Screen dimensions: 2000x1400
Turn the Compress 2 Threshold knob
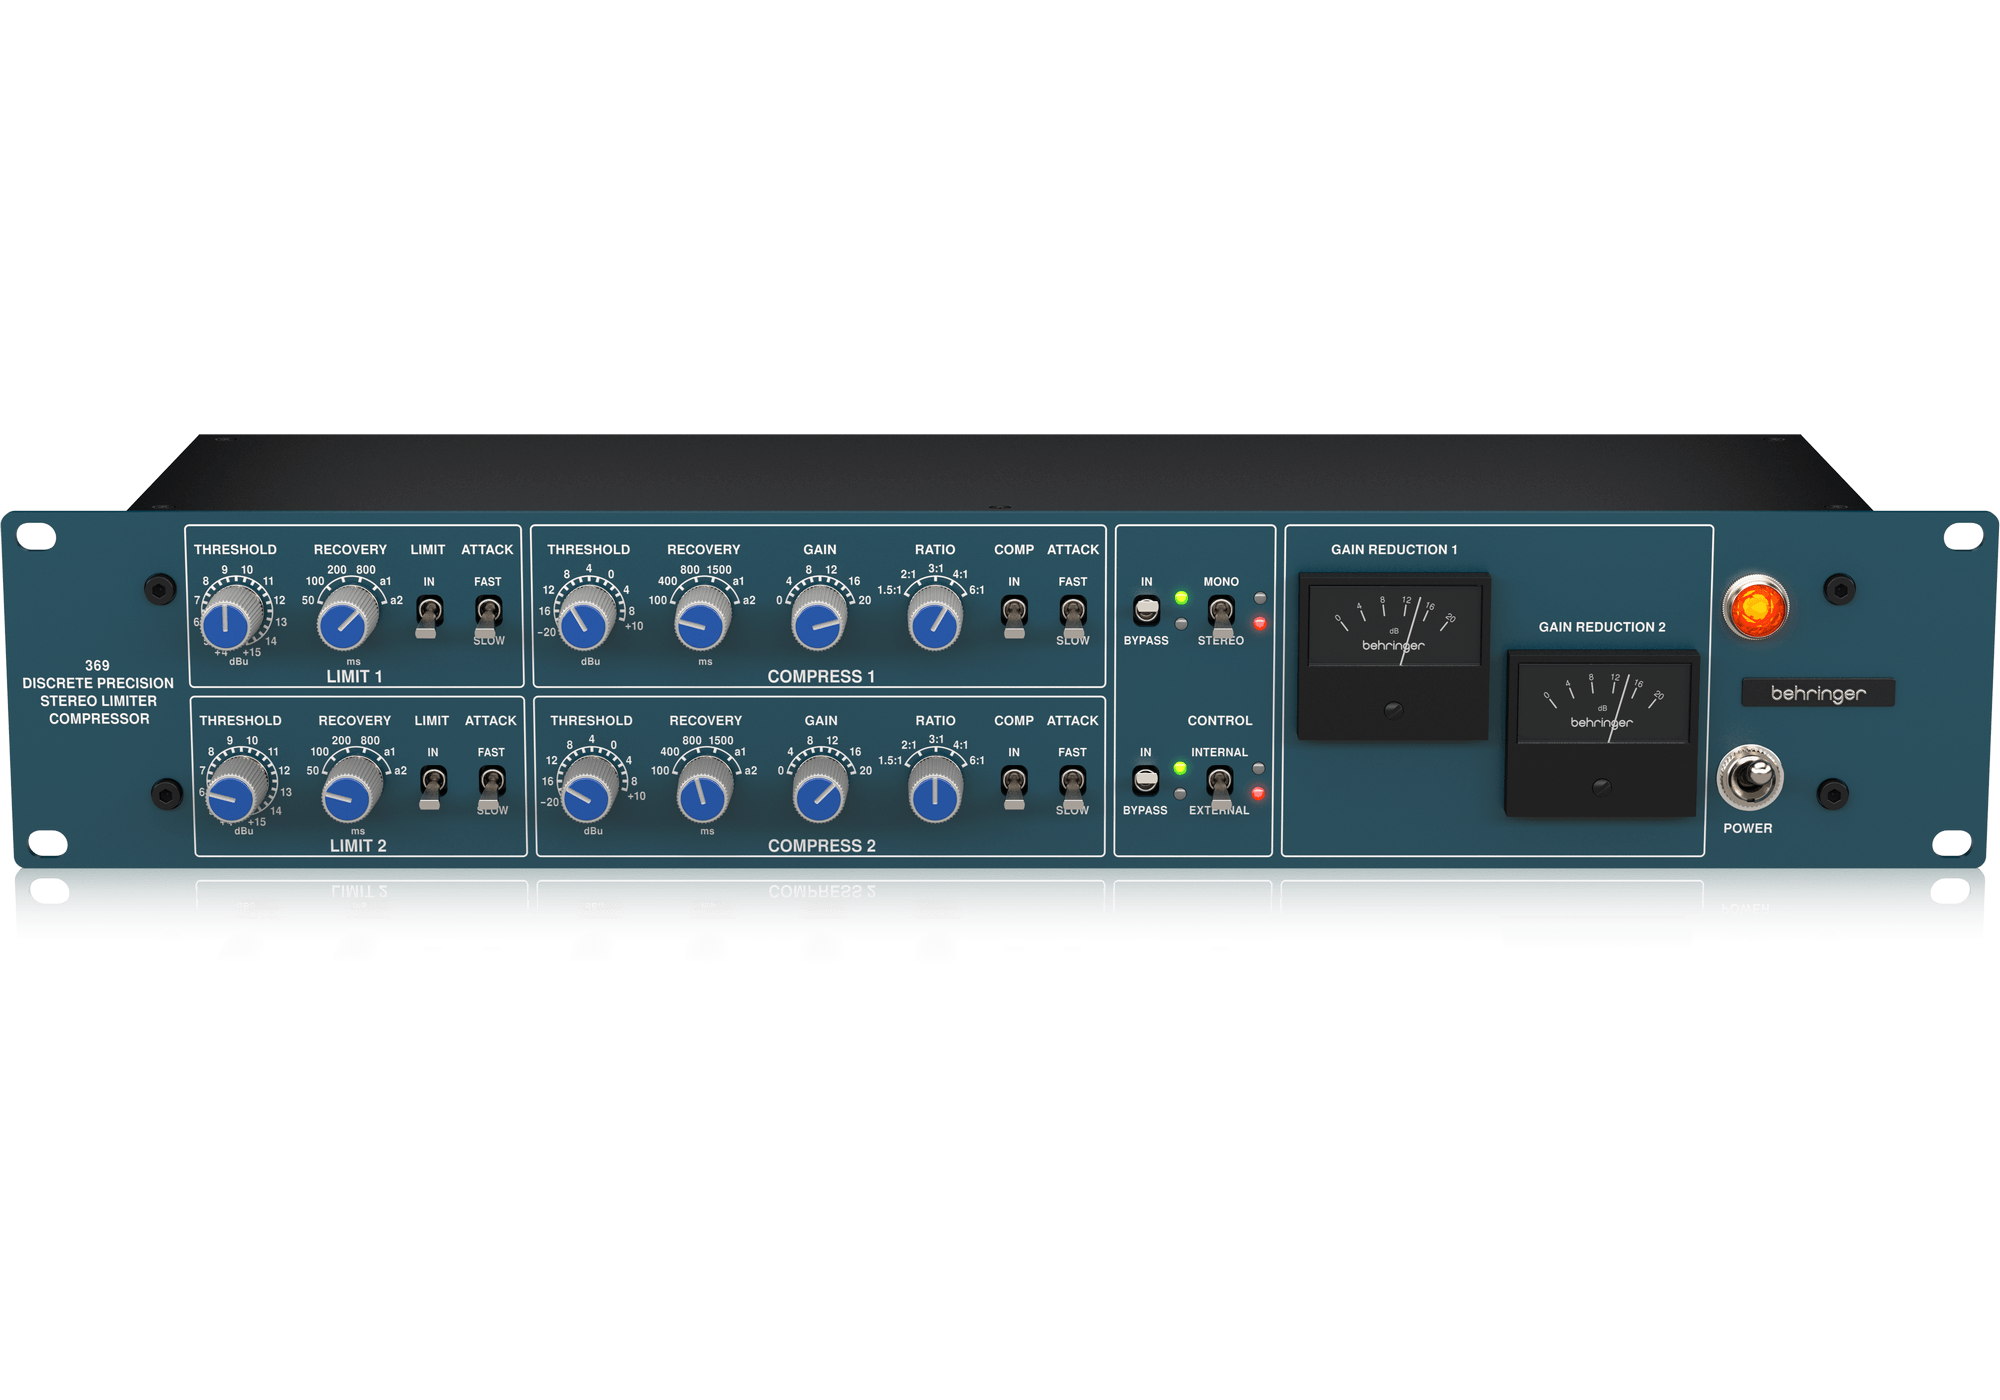pyautogui.click(x=588, y=789)
